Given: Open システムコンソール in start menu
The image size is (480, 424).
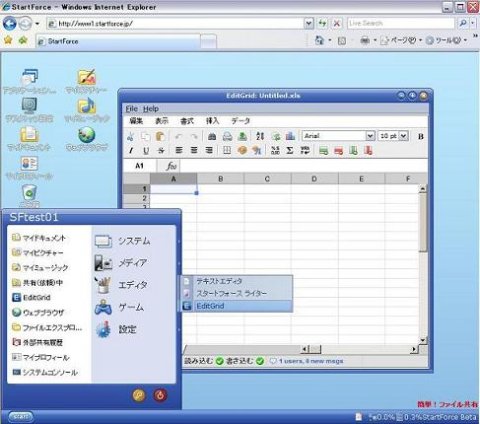Looking at the screenshot, I should pos(45,372).
